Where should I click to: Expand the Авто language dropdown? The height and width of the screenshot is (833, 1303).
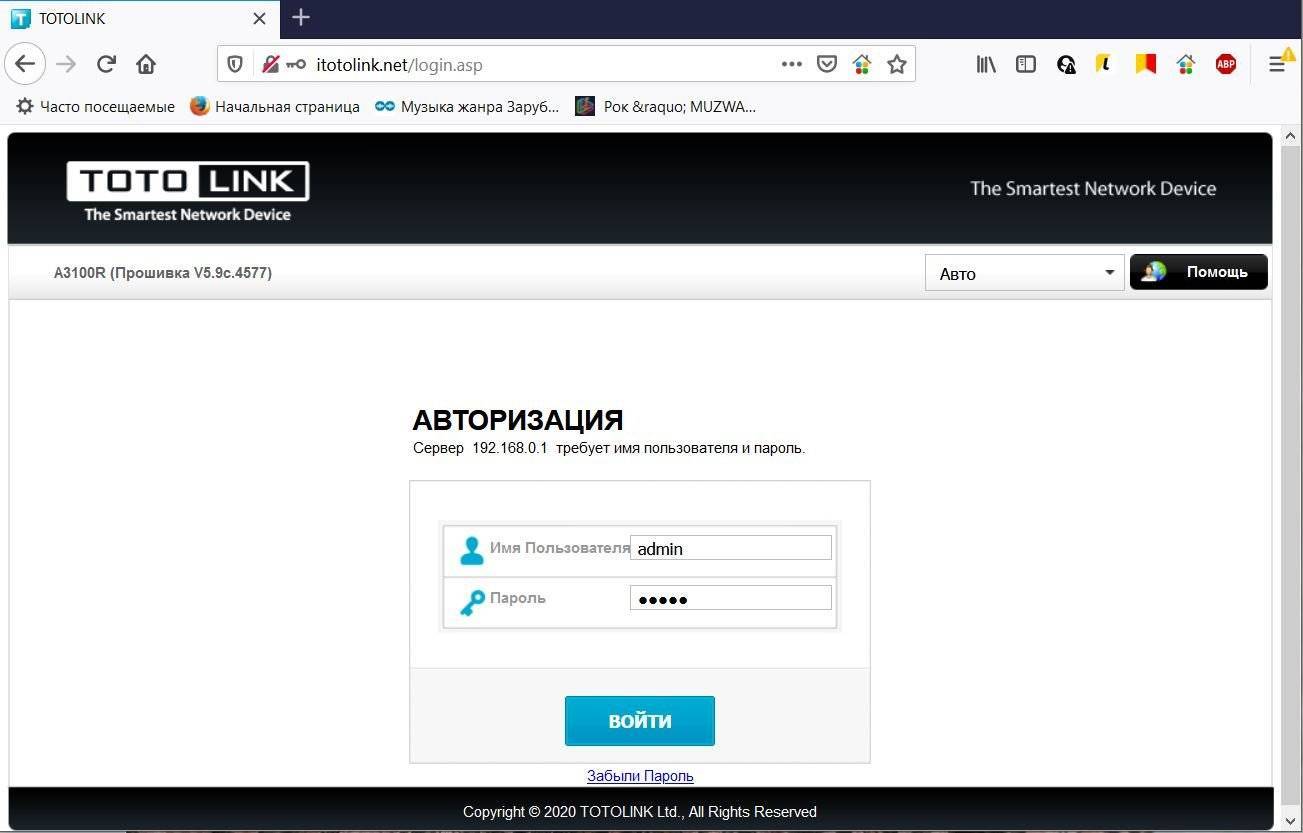1024,273
